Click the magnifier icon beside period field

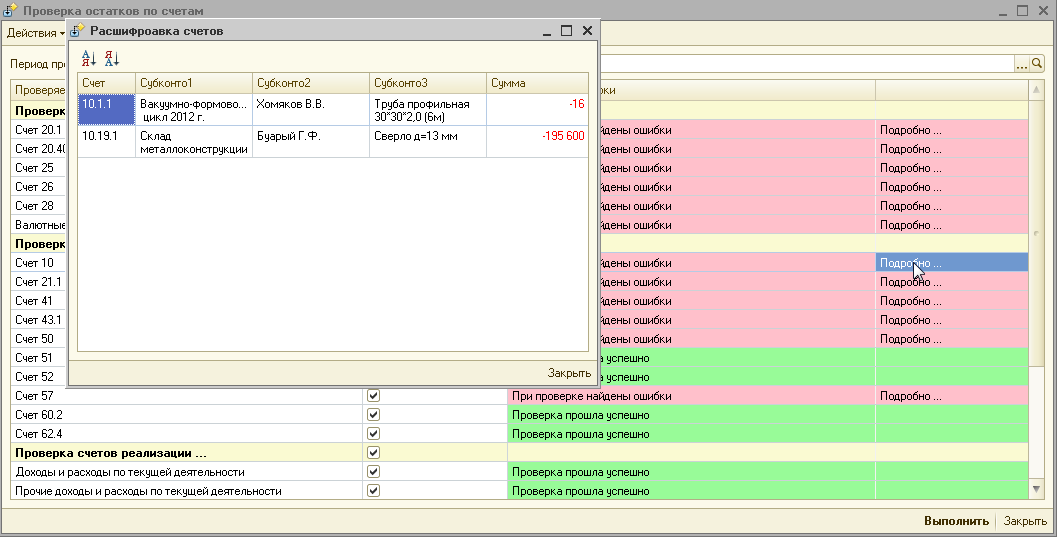1037,64
